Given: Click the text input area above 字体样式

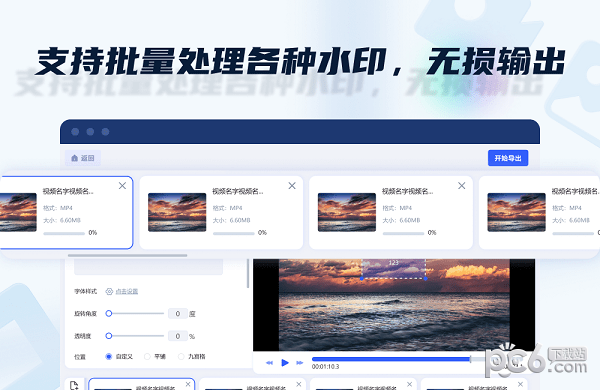Looking at the screenshot, I should (148, 267).
